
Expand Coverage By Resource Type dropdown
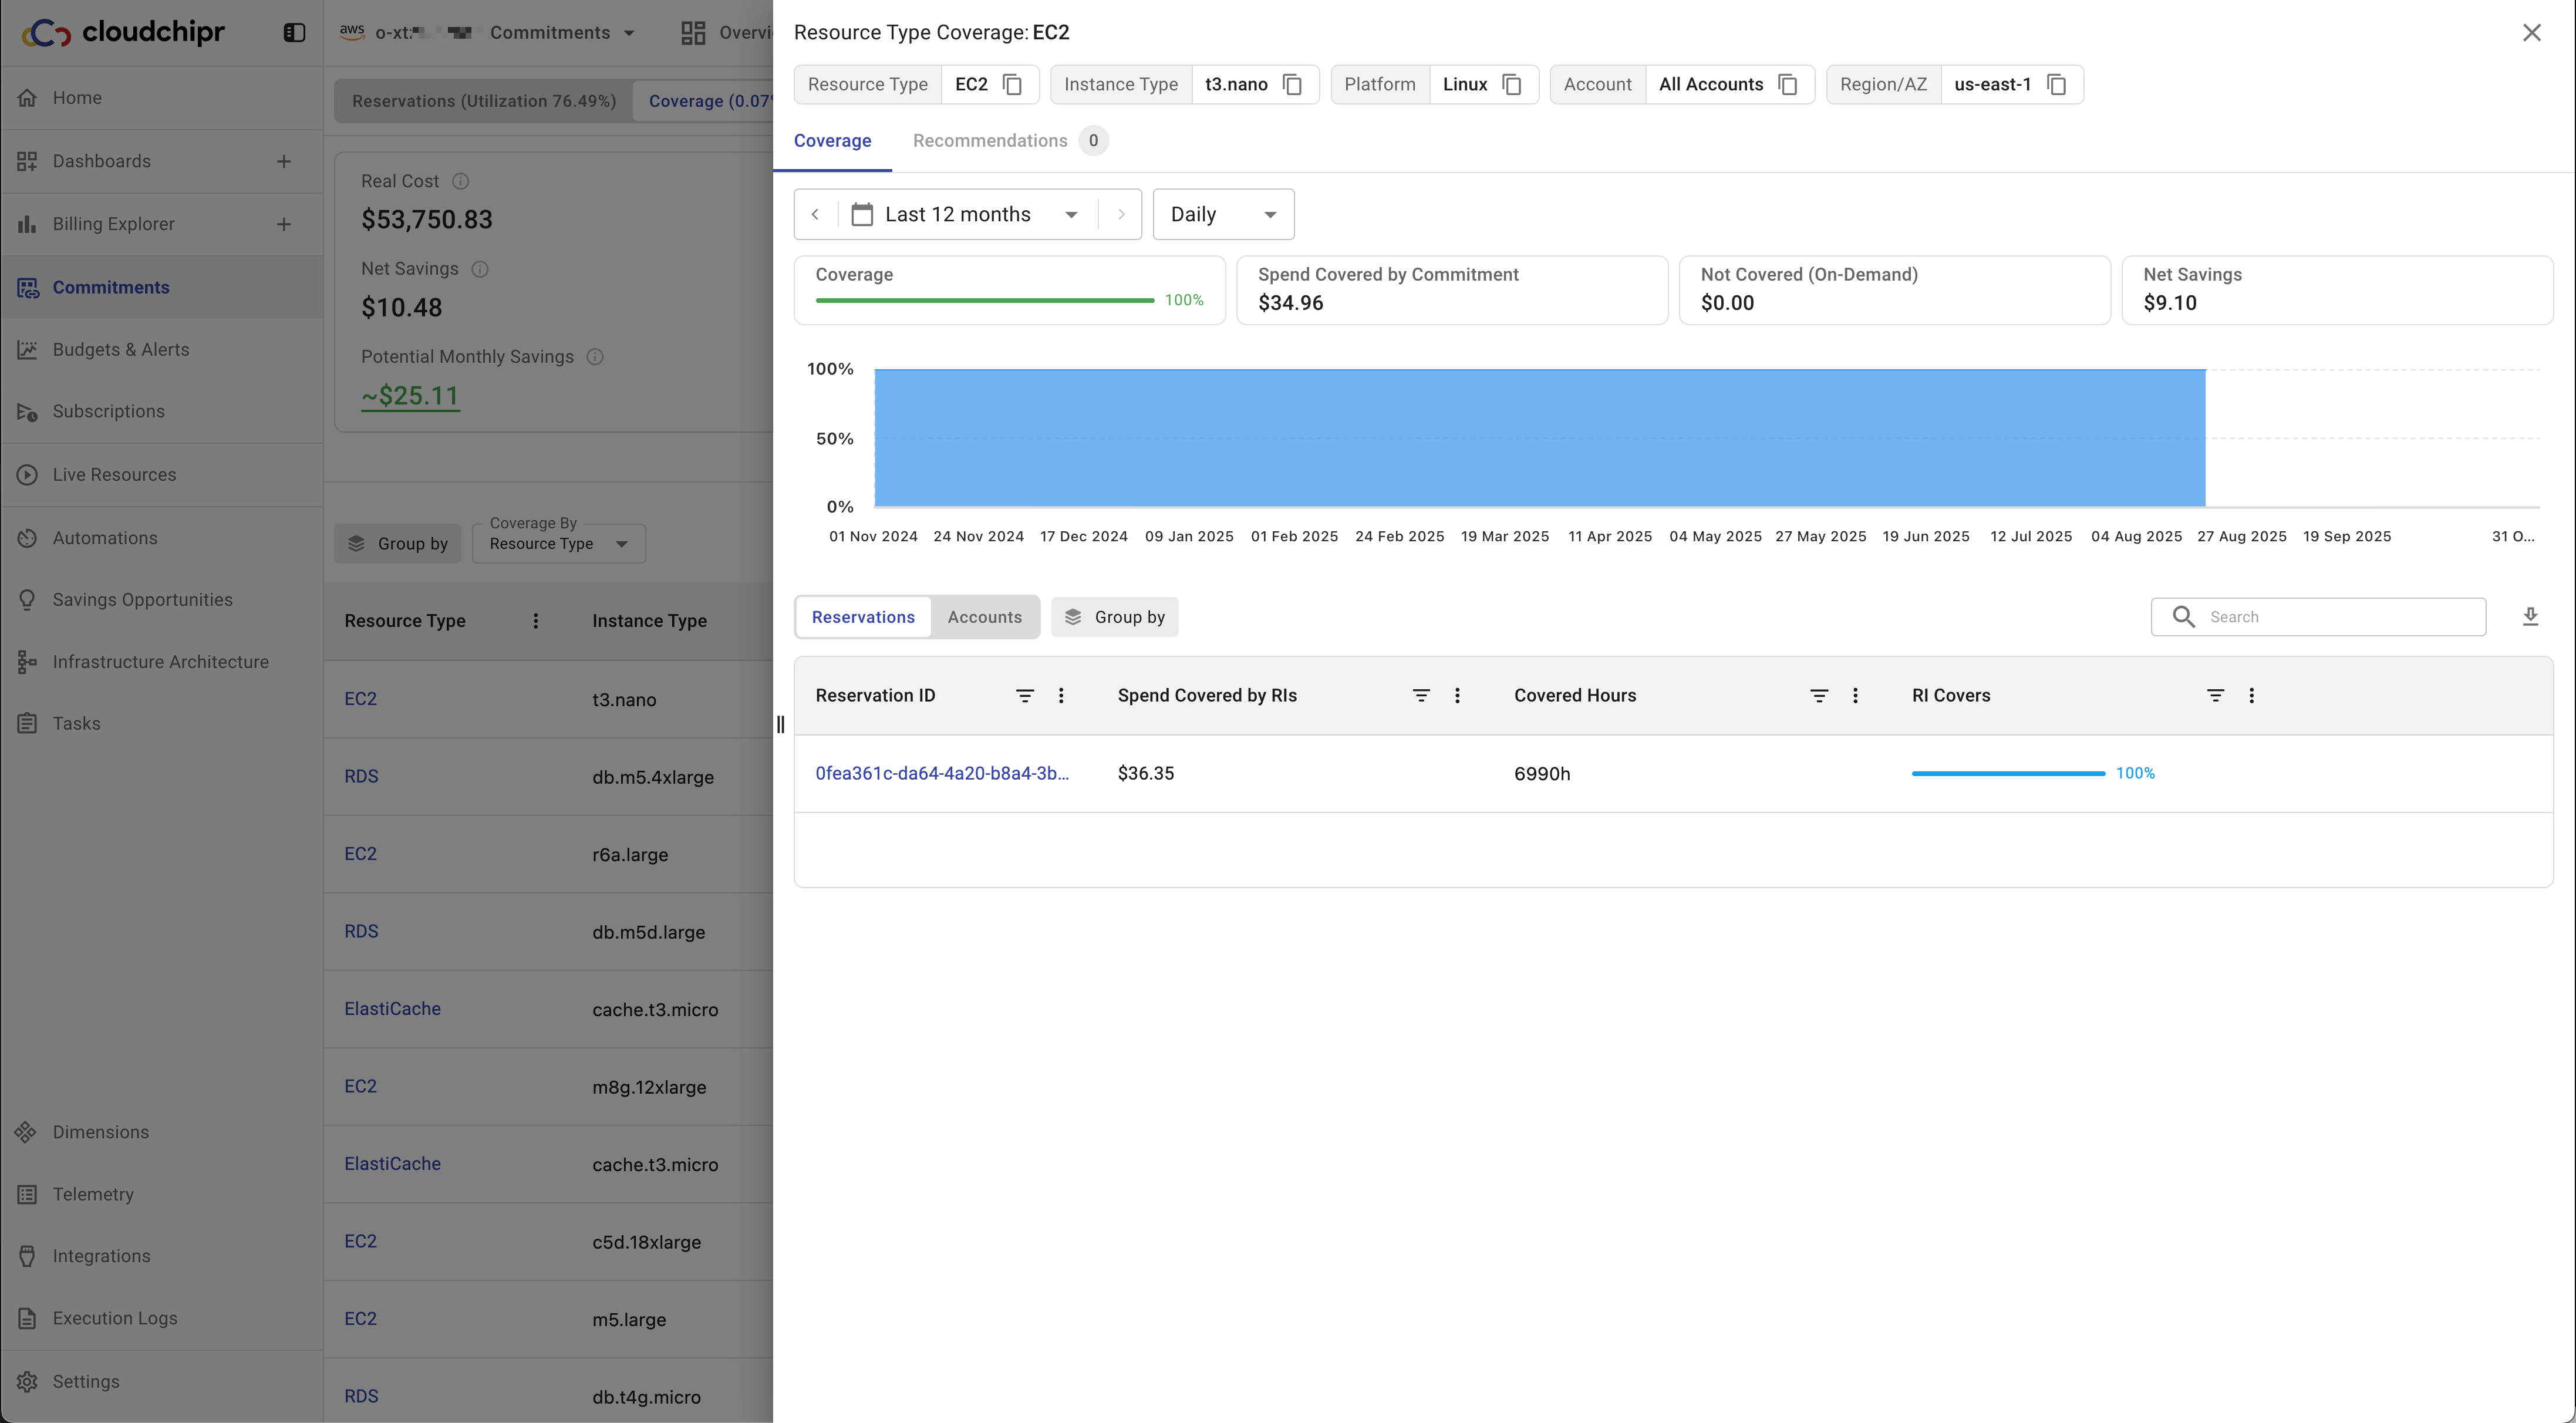558,544
